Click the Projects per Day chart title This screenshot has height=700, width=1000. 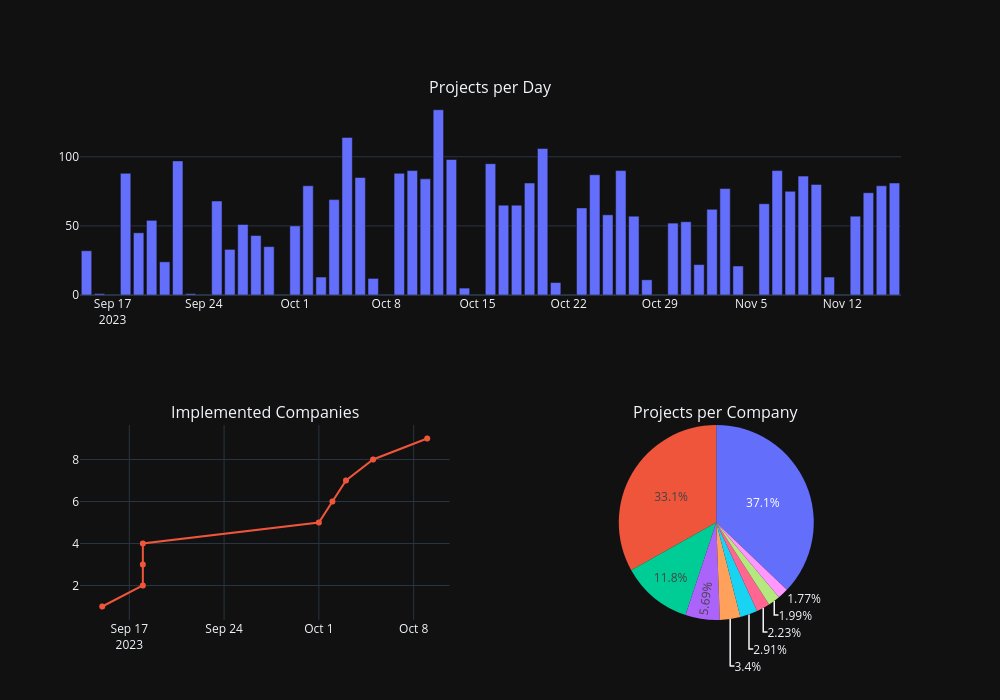point(490,87)
